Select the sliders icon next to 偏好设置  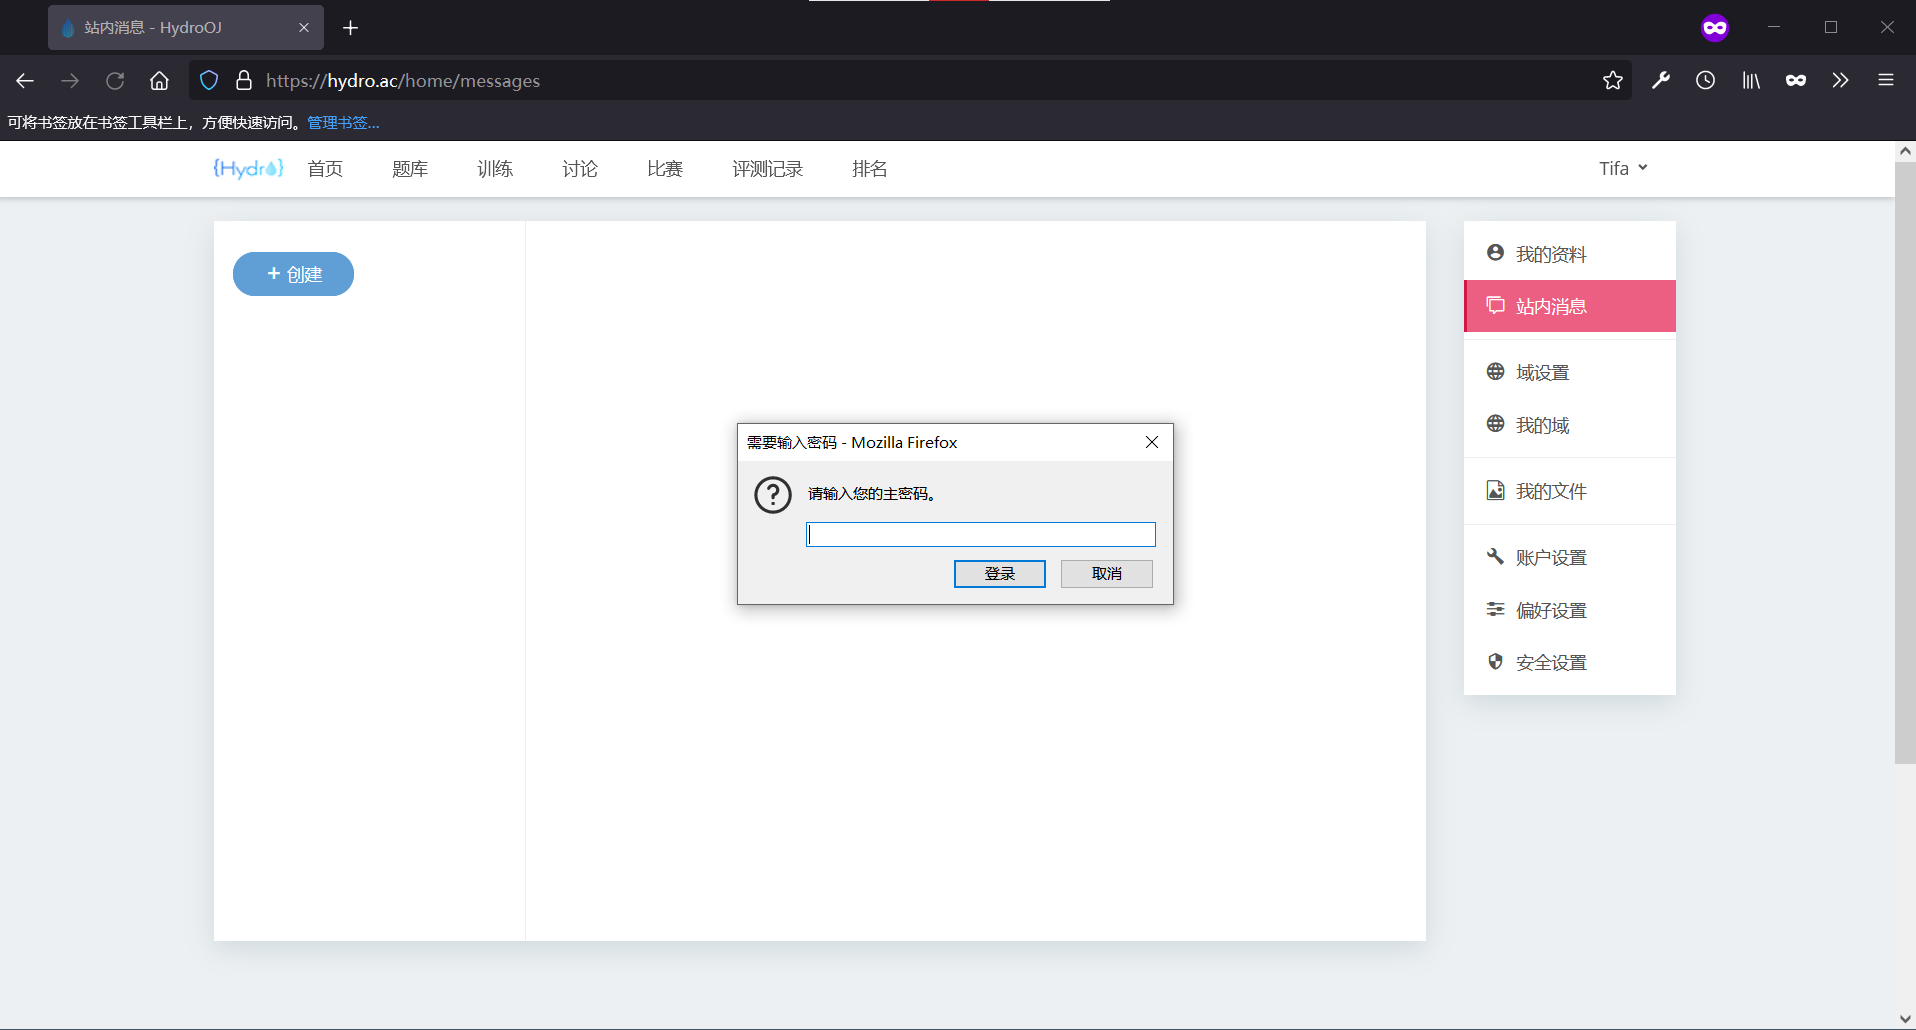1495,609
